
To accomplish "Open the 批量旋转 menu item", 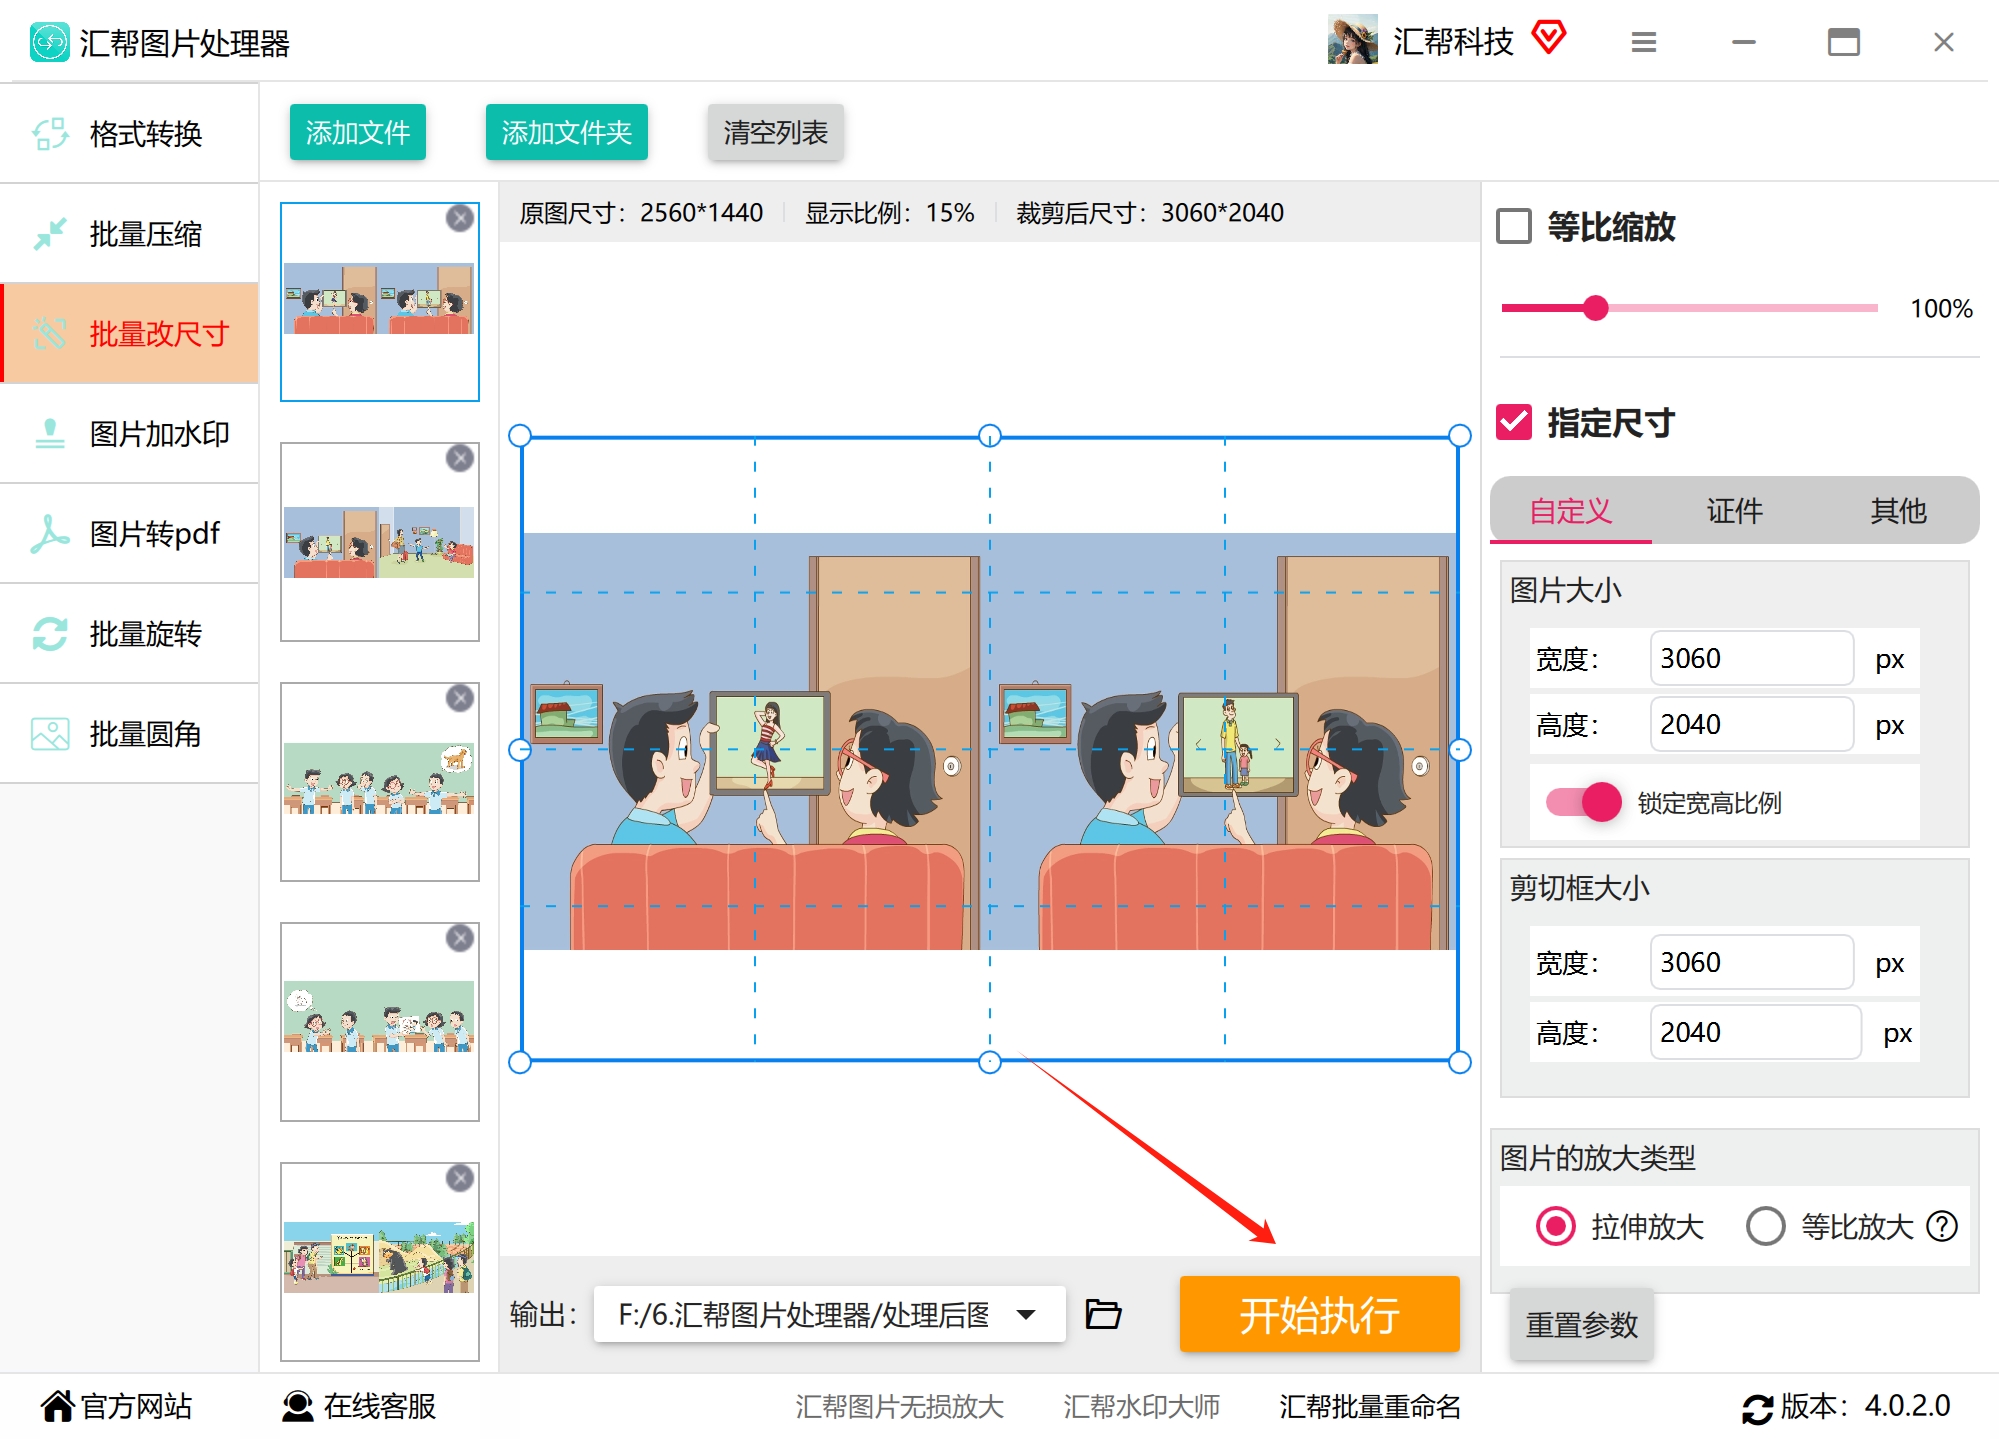I will 130,634.
